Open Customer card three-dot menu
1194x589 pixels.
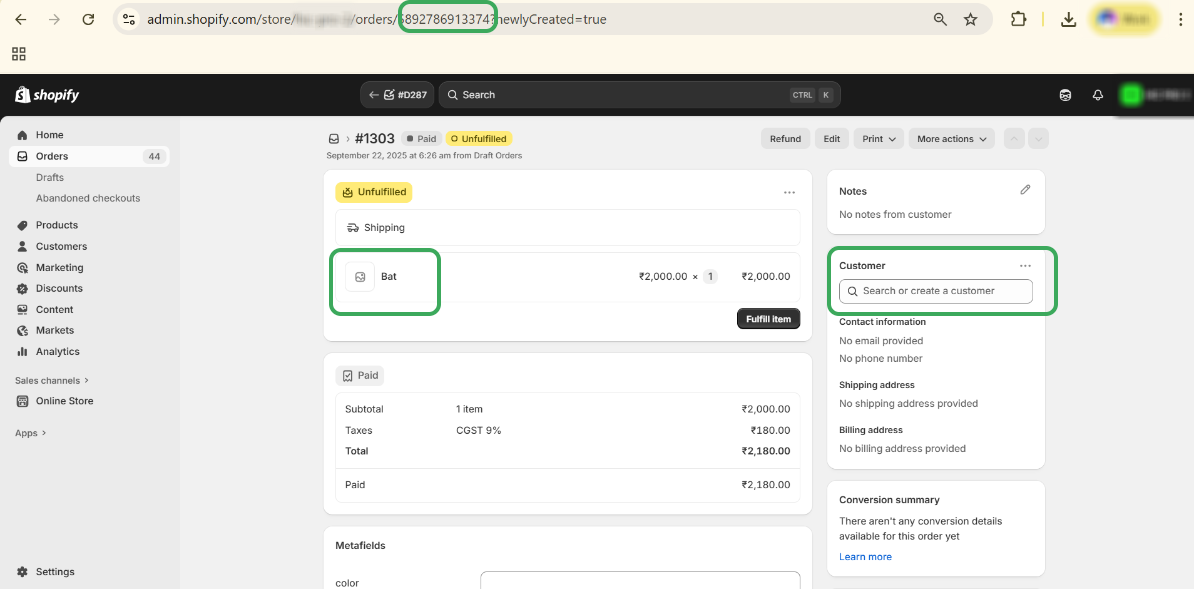coord(1026,266)
